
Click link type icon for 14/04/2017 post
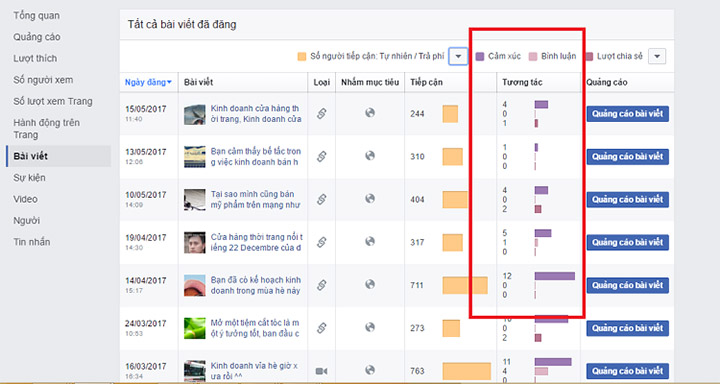click(x=321, y=285)
